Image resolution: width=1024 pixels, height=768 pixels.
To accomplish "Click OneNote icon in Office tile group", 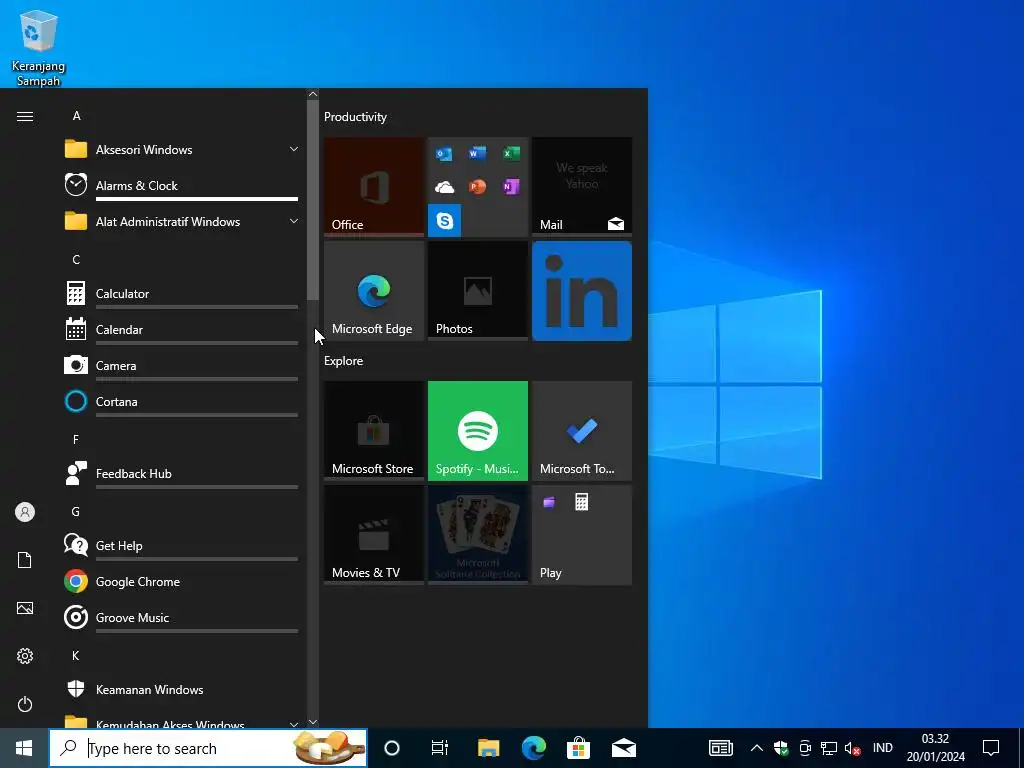I will coord(511,187).
